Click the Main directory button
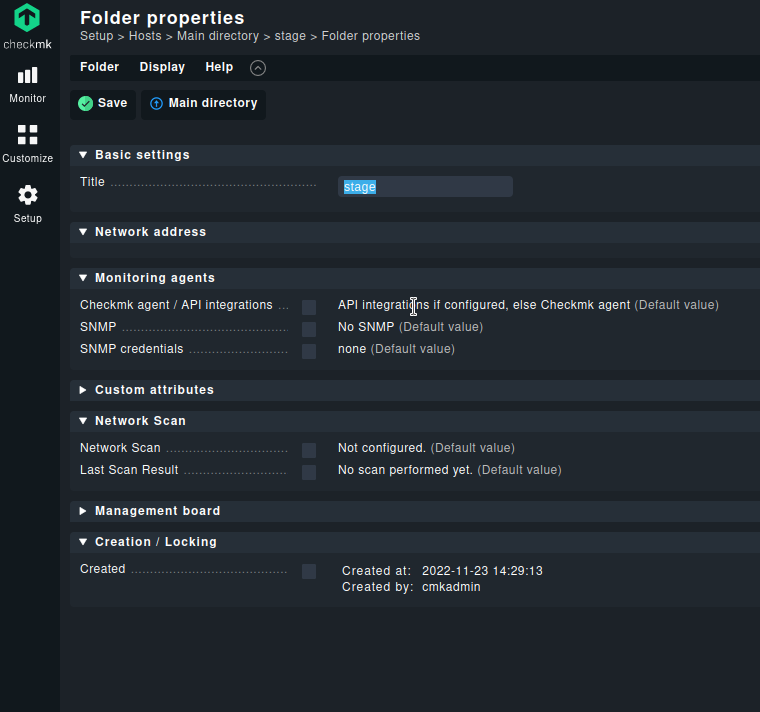 coord(204,104)
